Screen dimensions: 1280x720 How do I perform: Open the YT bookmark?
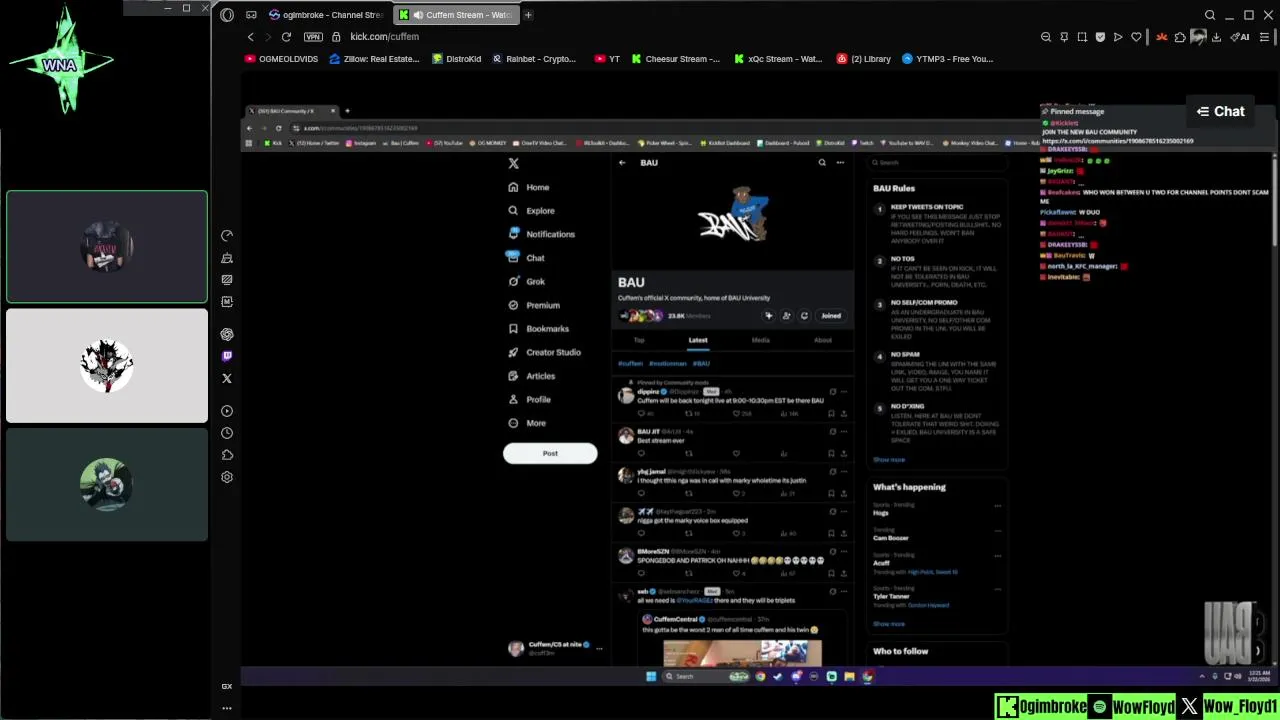[x=607, y=59]
